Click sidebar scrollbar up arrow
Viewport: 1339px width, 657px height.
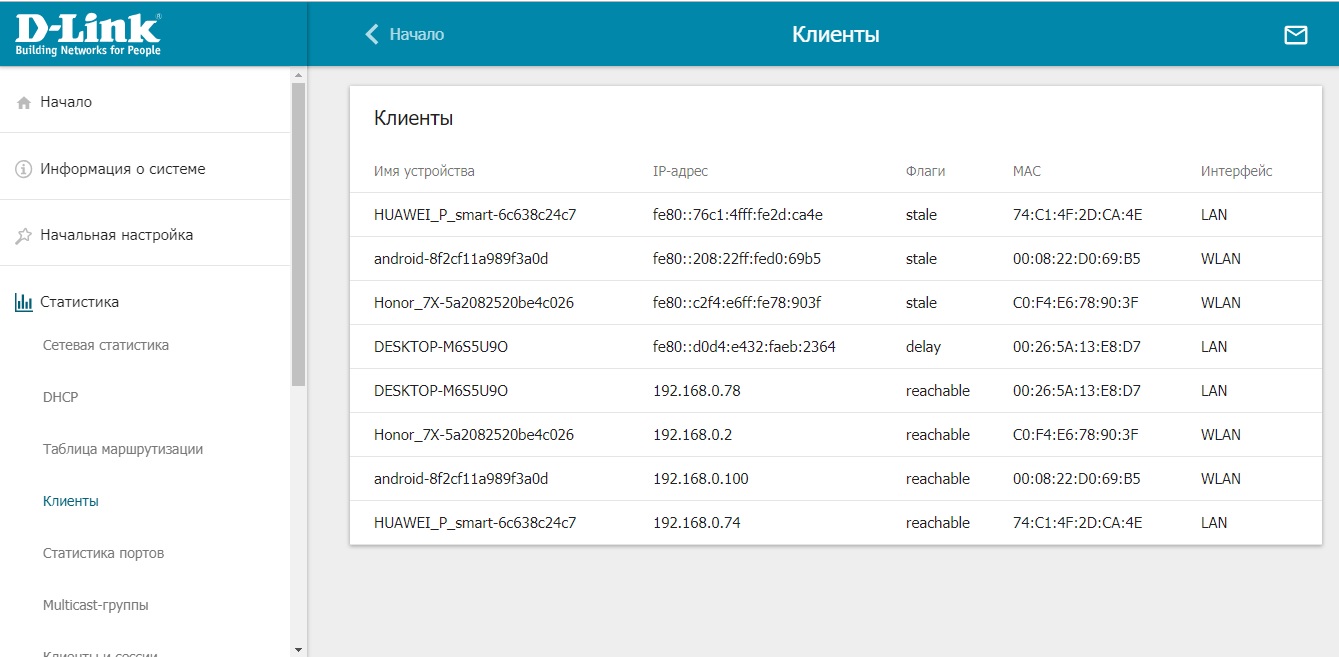[x=298, y=75]
